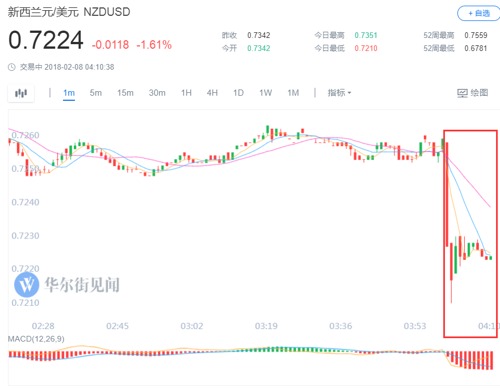
Task: Switch chart to 1M monthly view
Action: coord(293,93)
